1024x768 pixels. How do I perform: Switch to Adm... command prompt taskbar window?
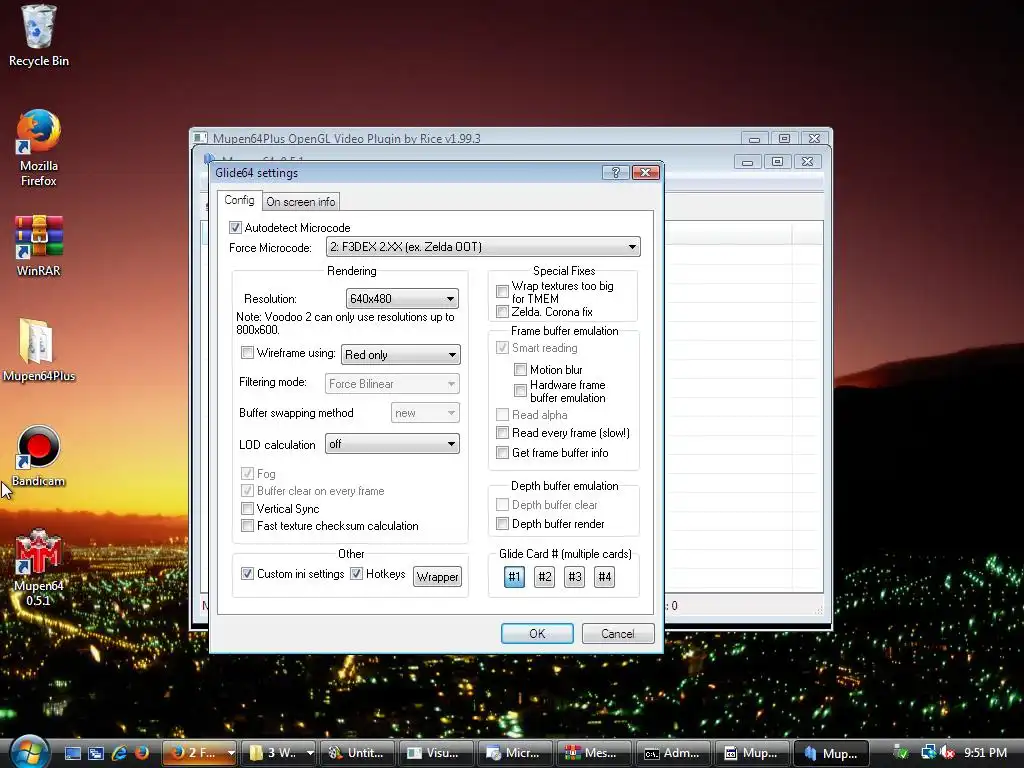pos(673,753)
